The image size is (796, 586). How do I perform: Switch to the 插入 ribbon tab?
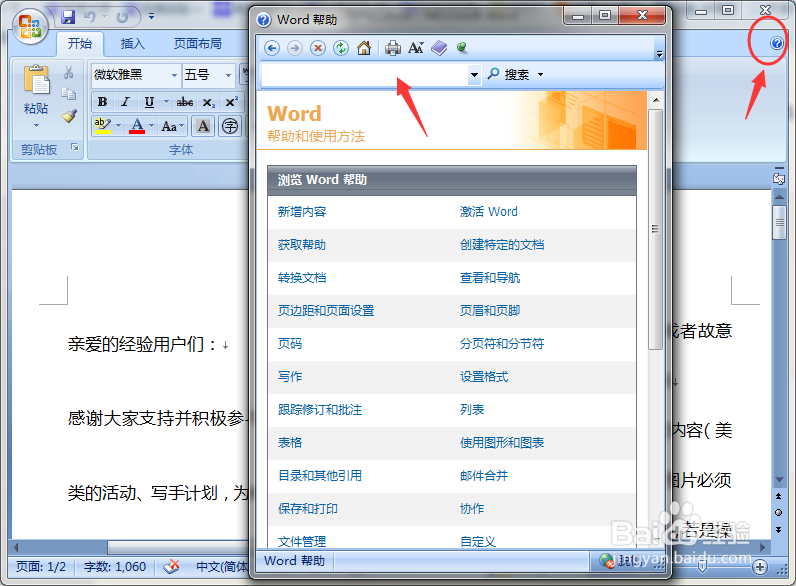point(132,44)
